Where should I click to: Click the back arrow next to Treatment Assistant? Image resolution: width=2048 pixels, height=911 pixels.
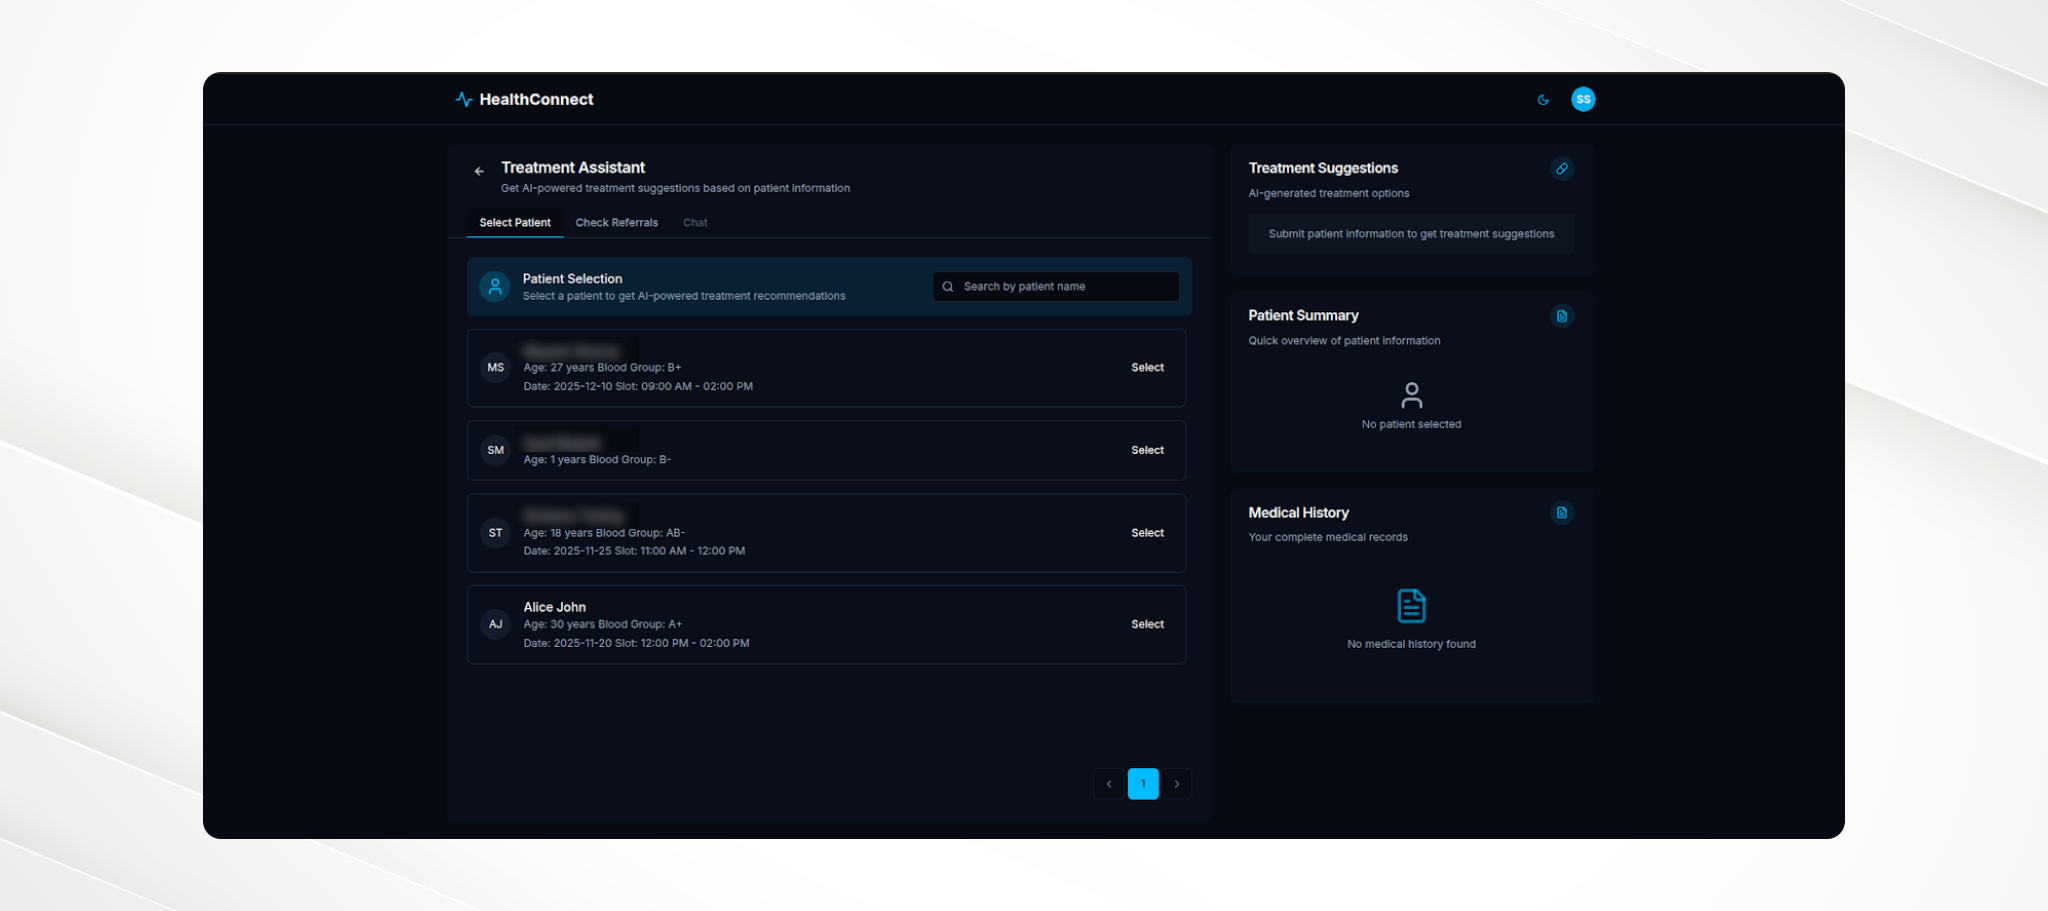479,171
